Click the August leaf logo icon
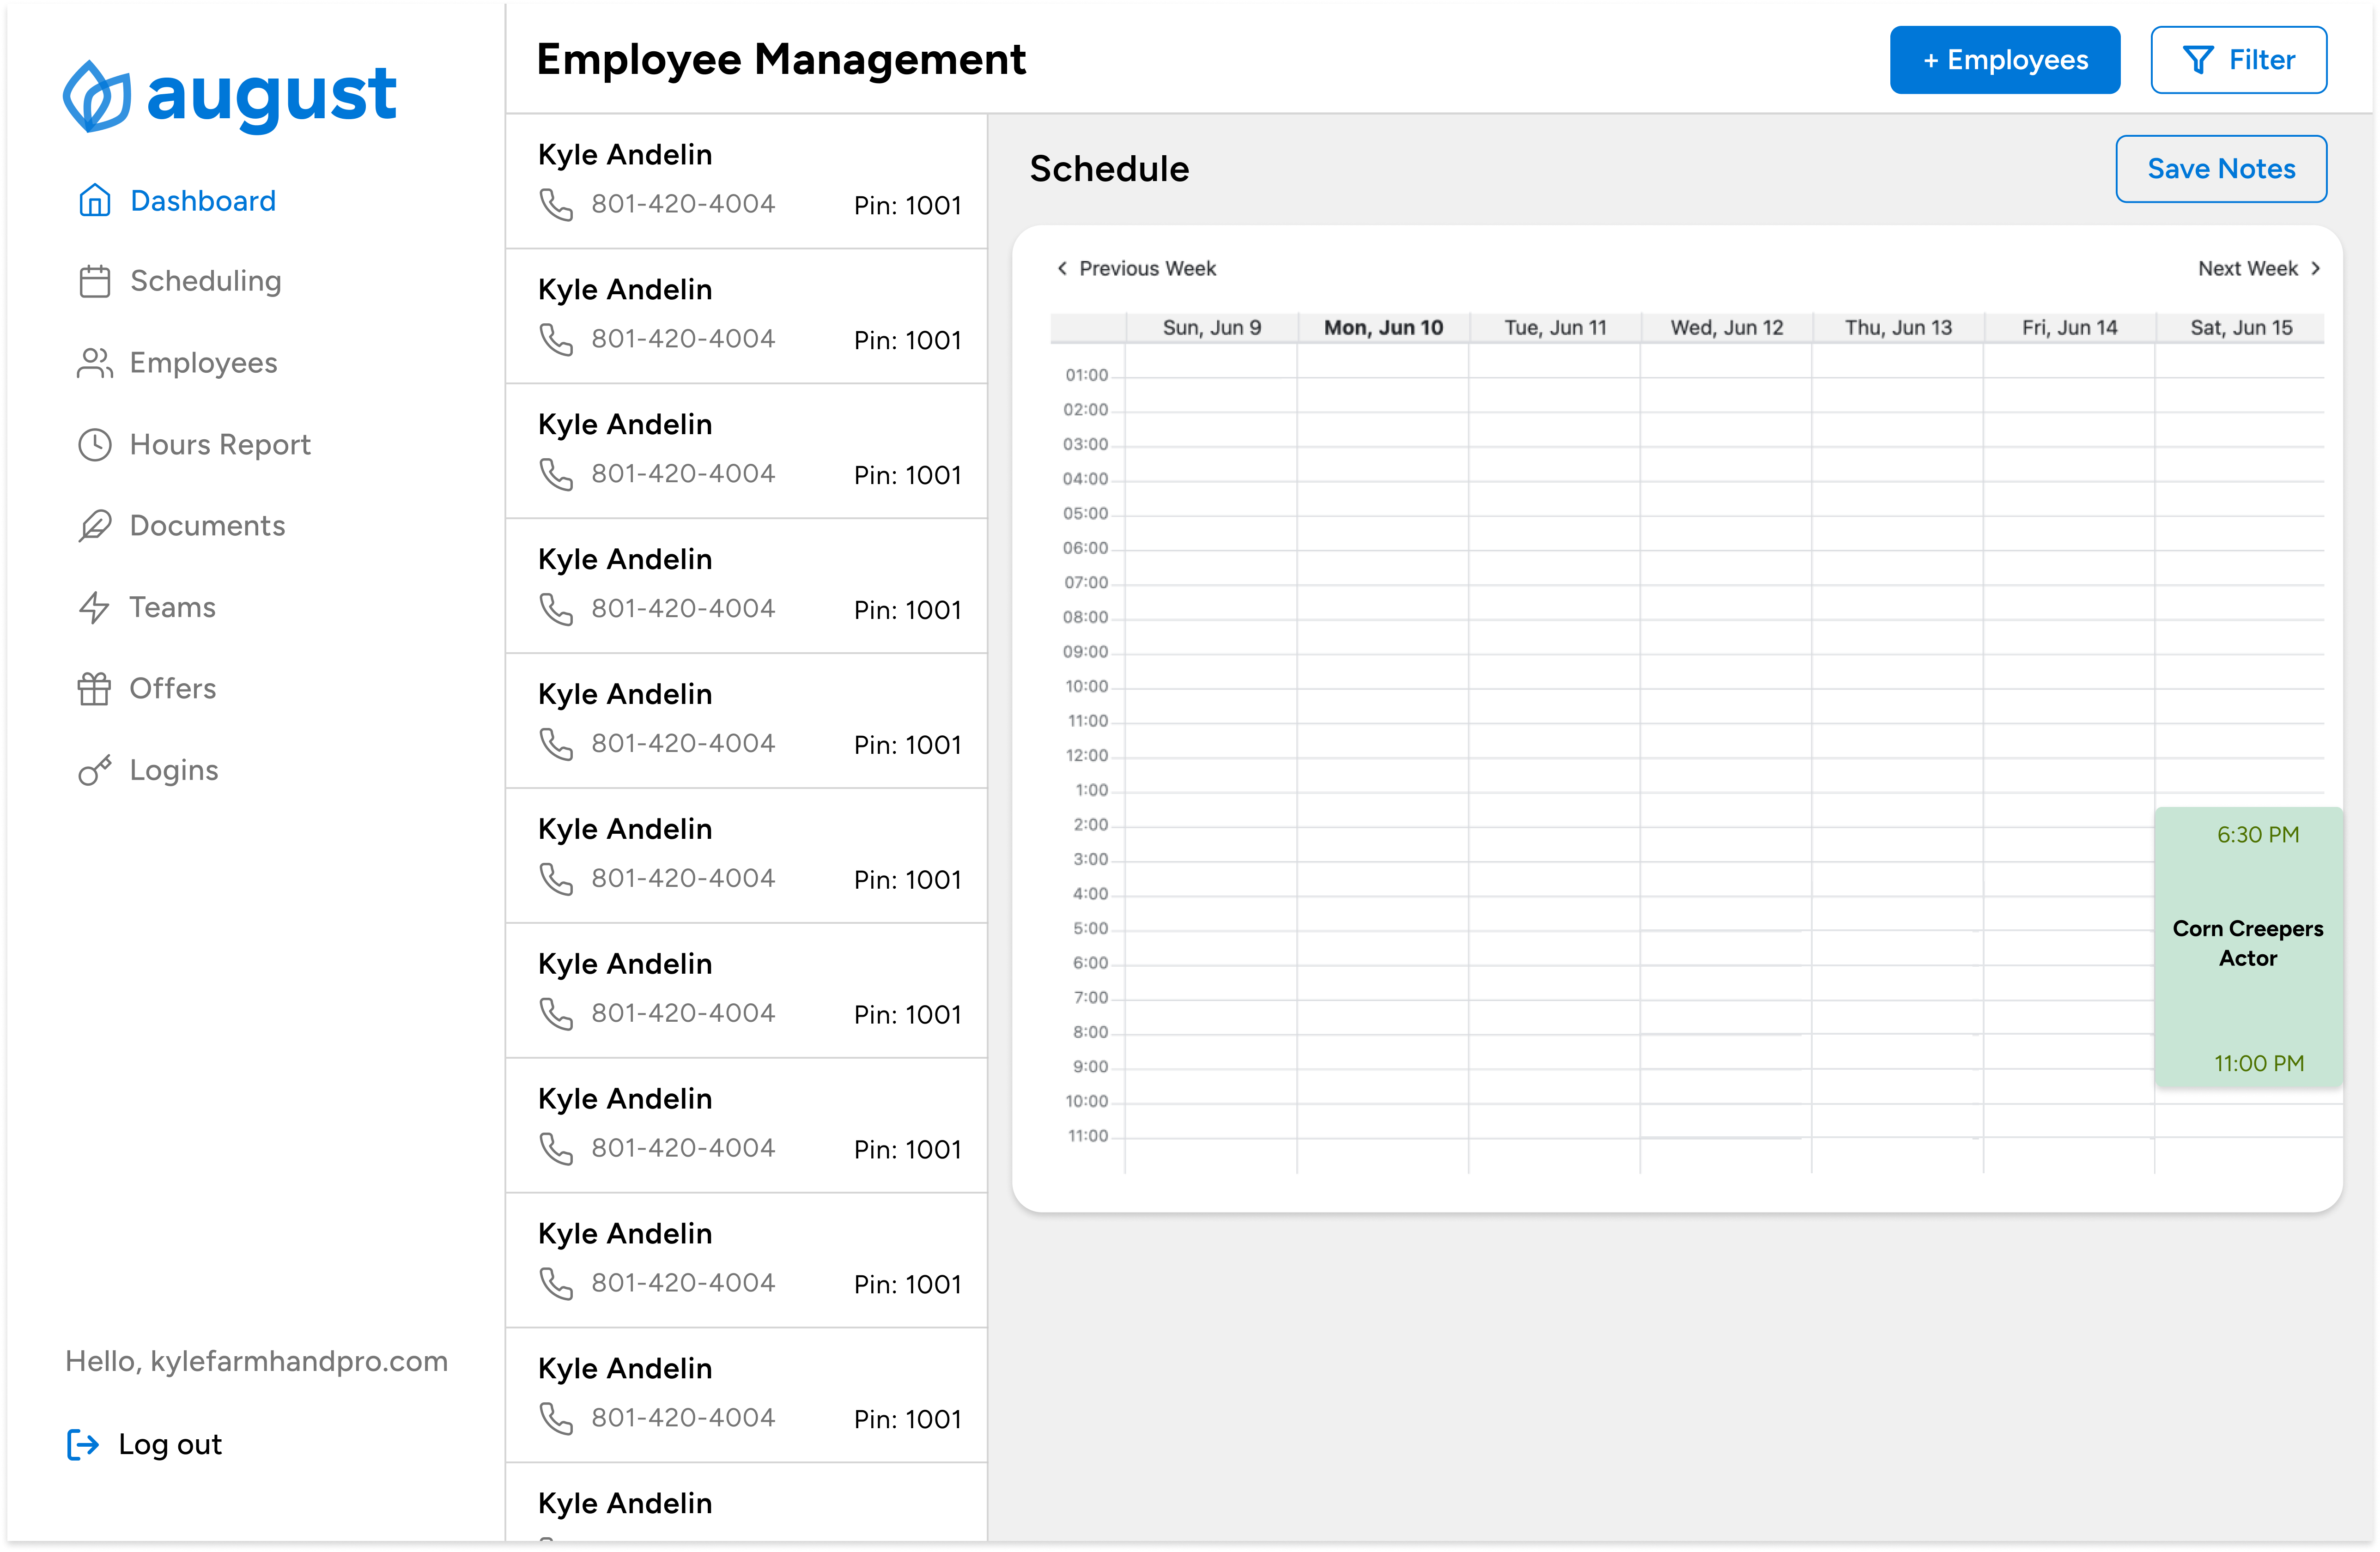 (96, 97)
